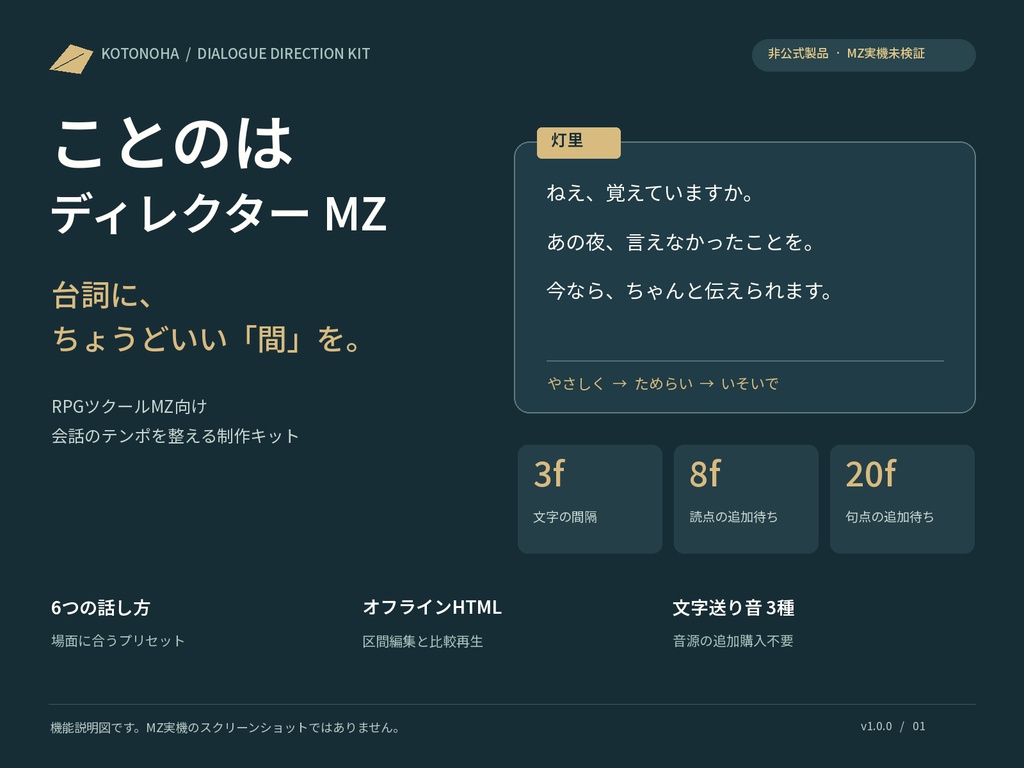Click the Kotonoha leaf logo icon
This screenshot has height=768, width=1024.
click(x=71, y=59)
